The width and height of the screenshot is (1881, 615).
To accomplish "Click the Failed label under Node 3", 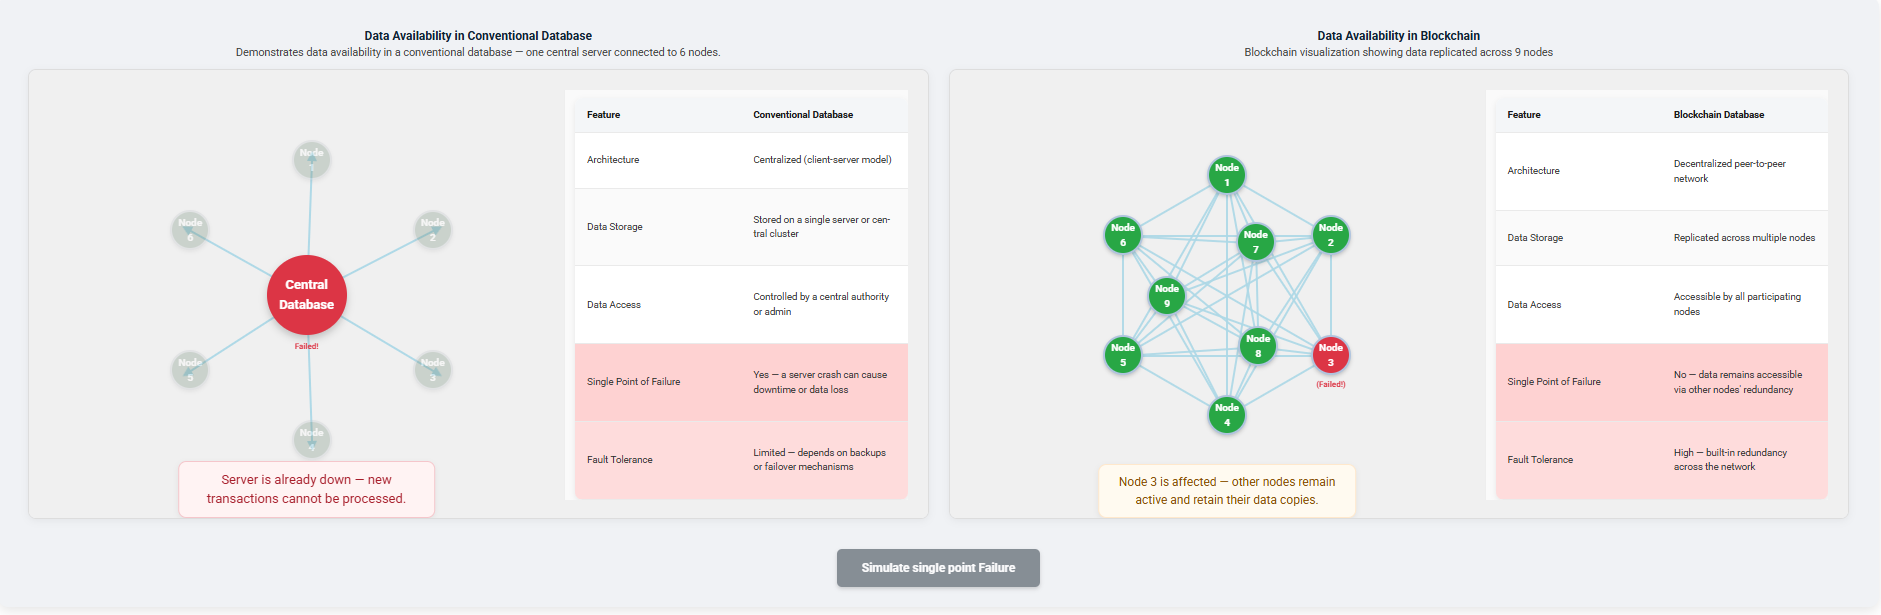I will (1331, 382).
